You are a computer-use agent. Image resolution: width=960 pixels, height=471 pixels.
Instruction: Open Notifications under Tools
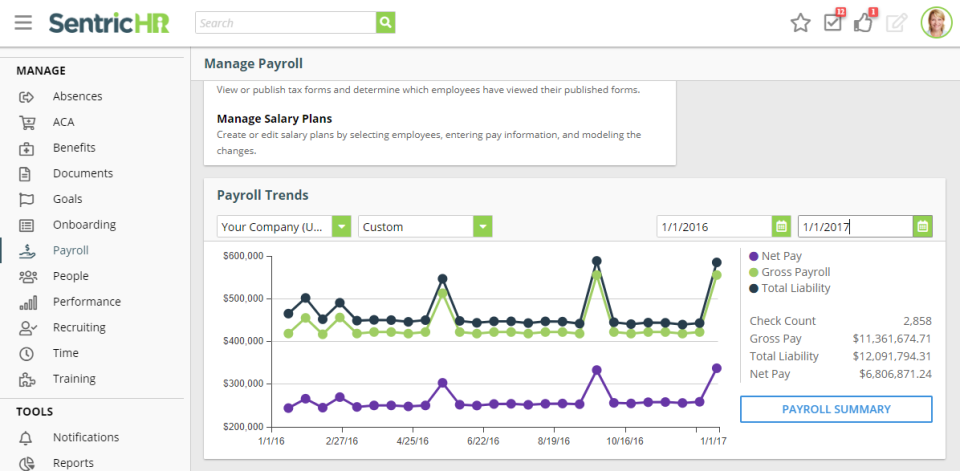pos(85,437)
